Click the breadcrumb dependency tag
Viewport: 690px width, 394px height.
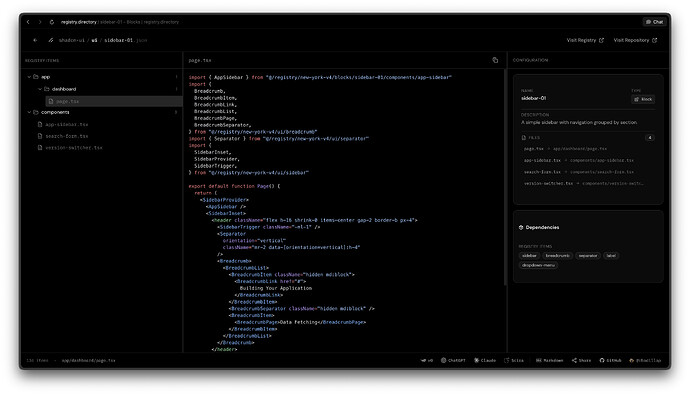pyautogui.click(x=558, y=256)
